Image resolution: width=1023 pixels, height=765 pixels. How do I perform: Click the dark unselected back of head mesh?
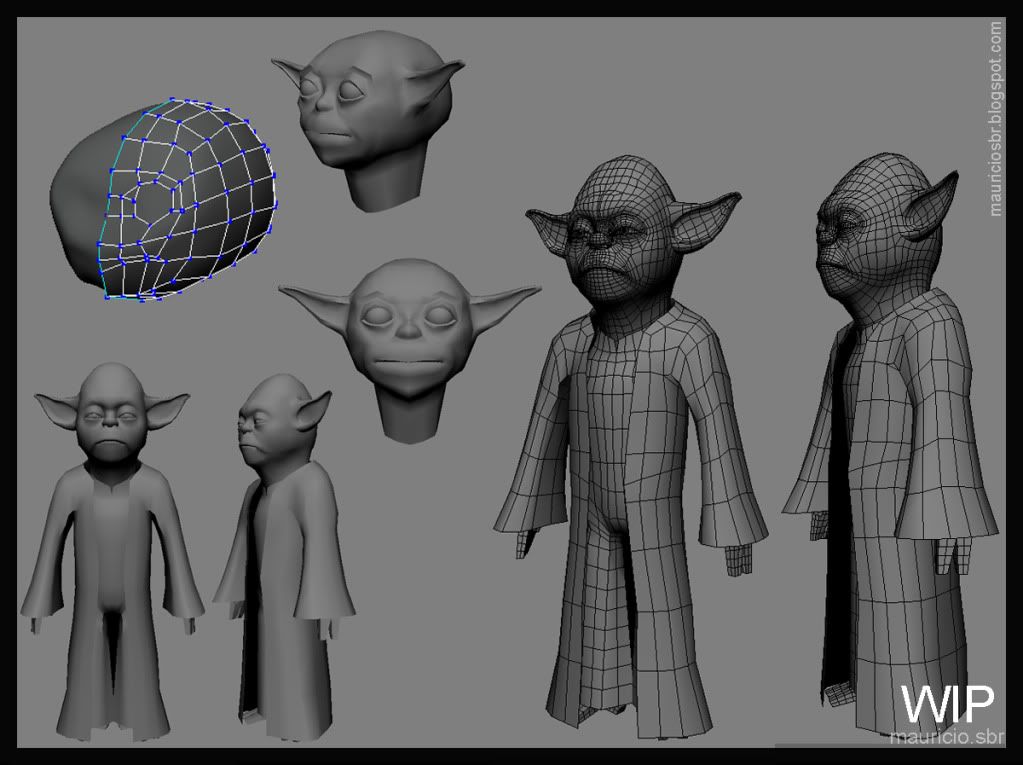pos(78,210)
